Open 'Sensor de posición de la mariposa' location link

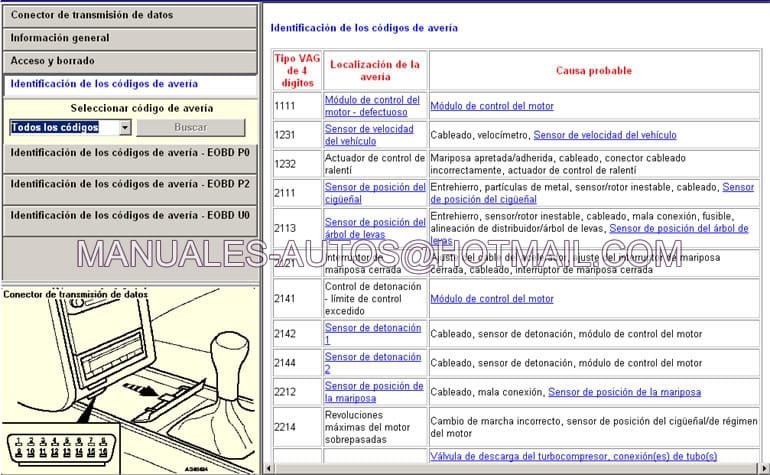[374, 392]
